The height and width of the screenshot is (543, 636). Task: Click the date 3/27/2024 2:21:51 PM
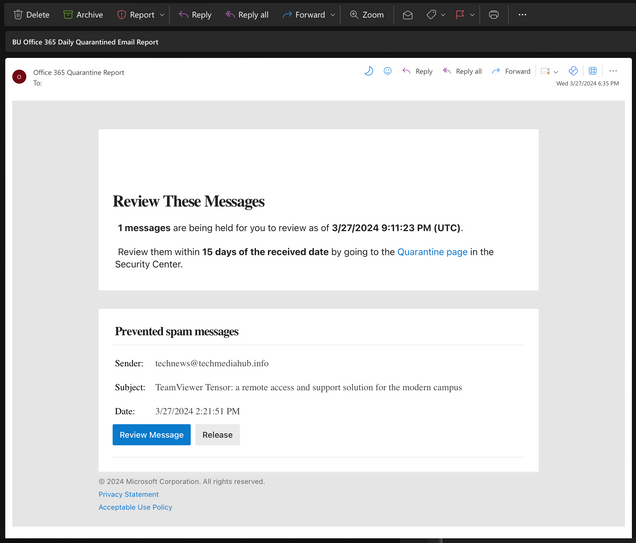(x=198, y=411)
